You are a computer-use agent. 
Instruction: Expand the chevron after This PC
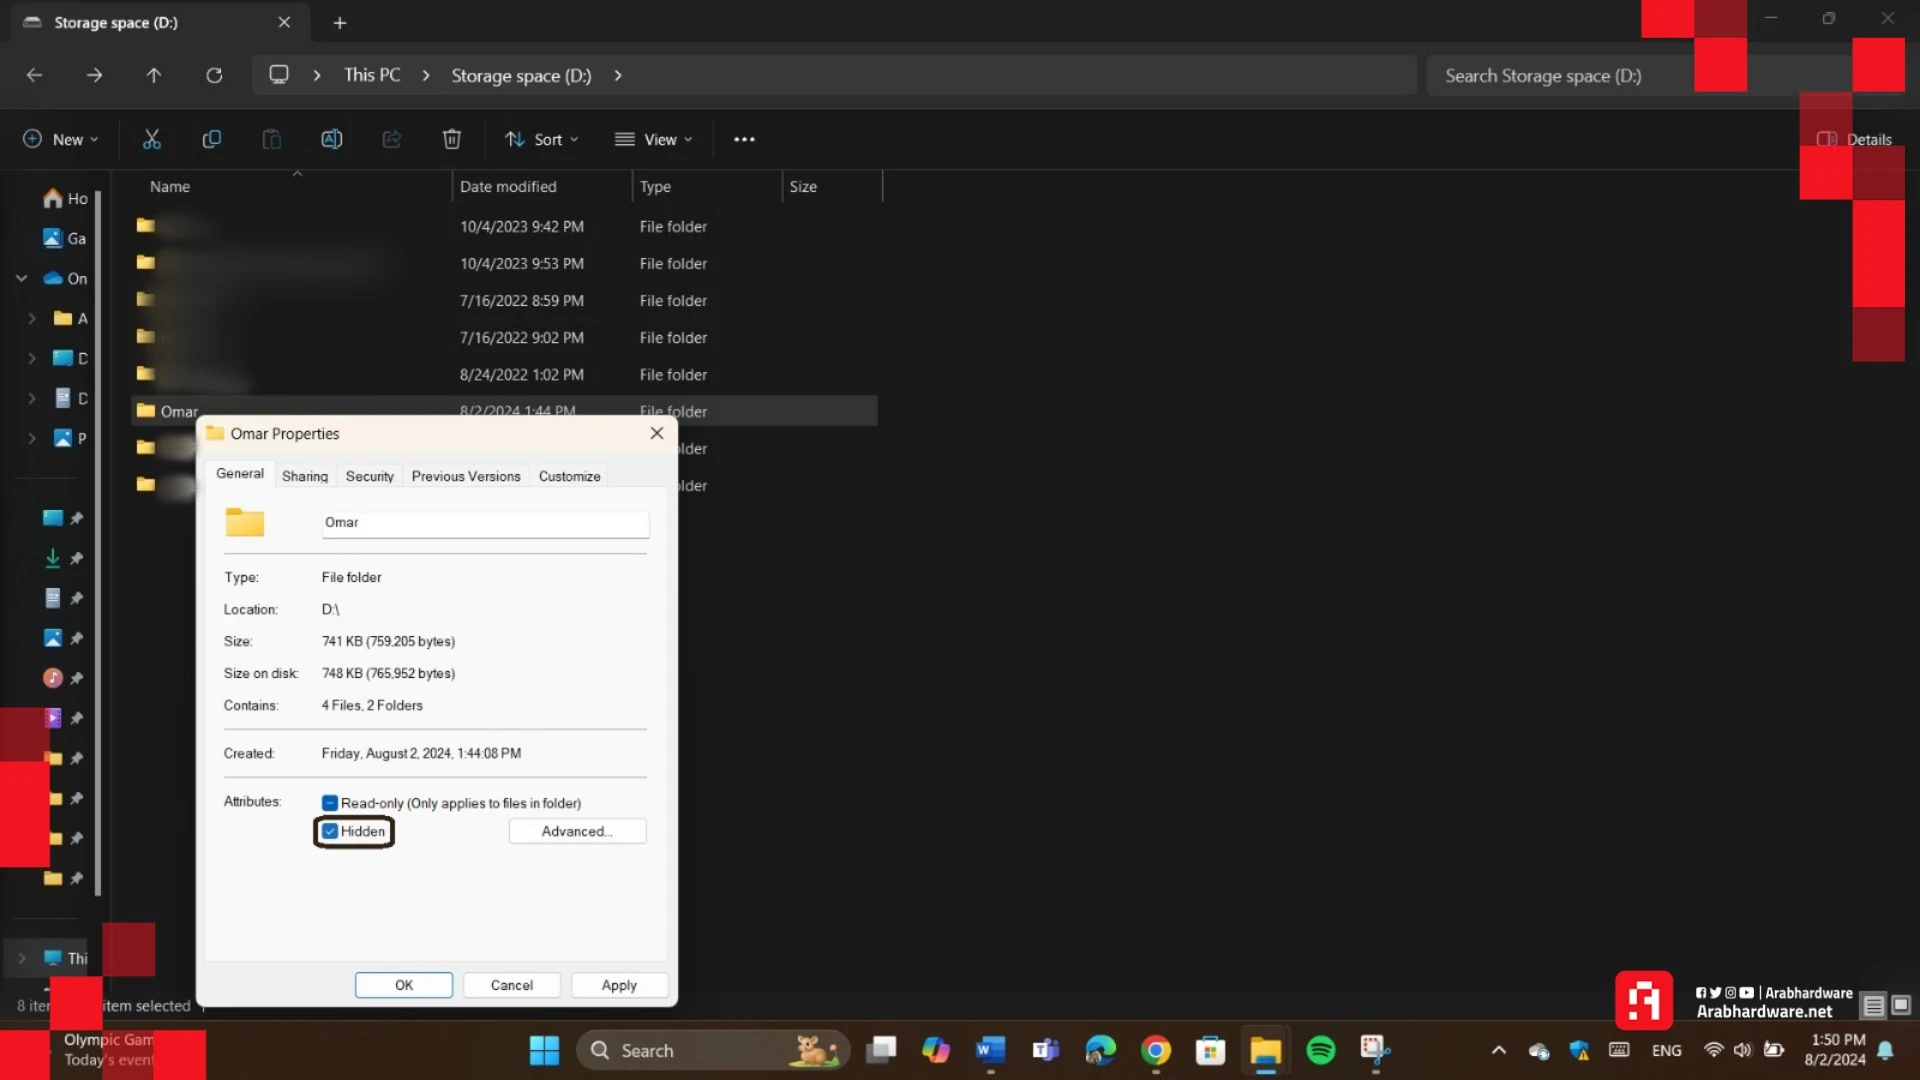426,75
